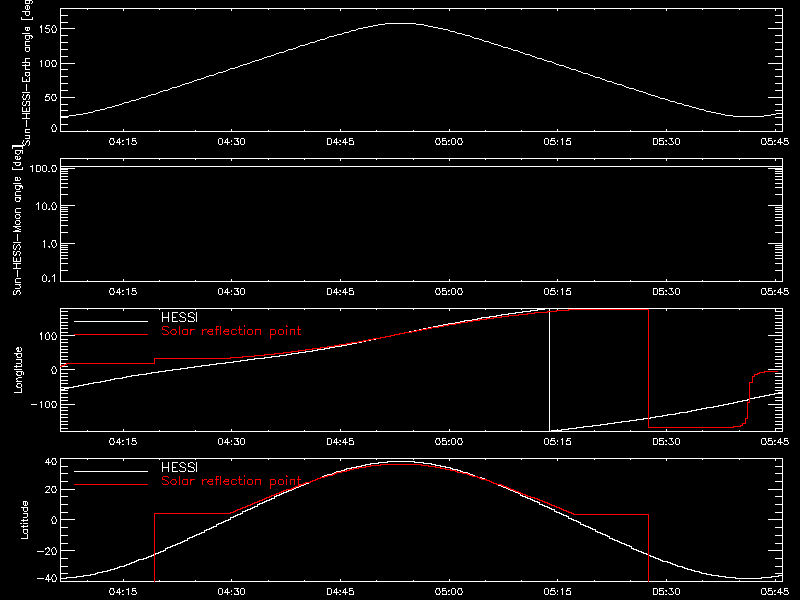
Task: Click the 05:00 time label under Latitude plot
Action: (x=449, y=592)
